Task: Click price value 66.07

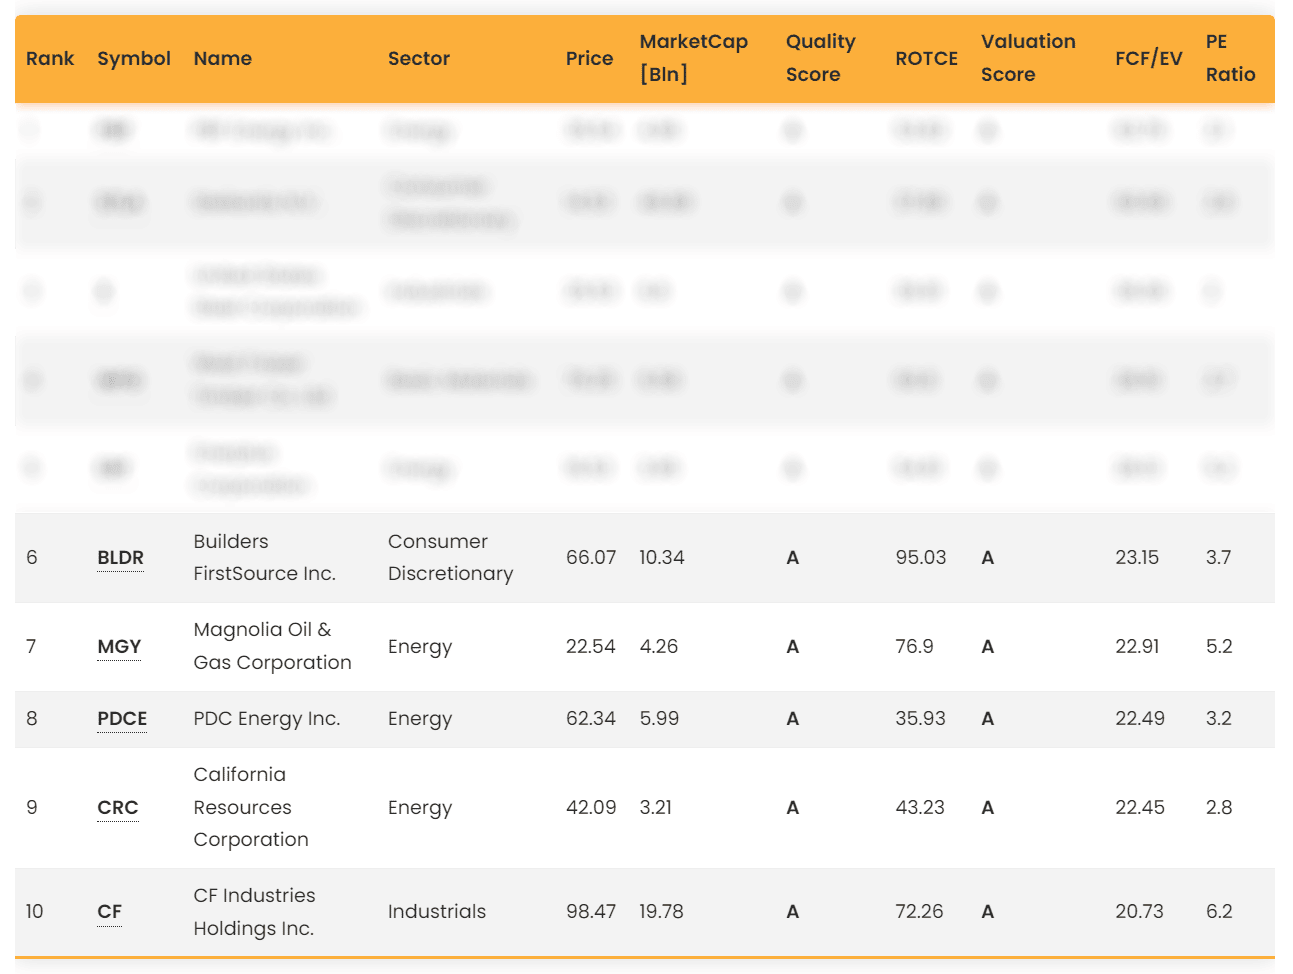Action: (591, 558)
